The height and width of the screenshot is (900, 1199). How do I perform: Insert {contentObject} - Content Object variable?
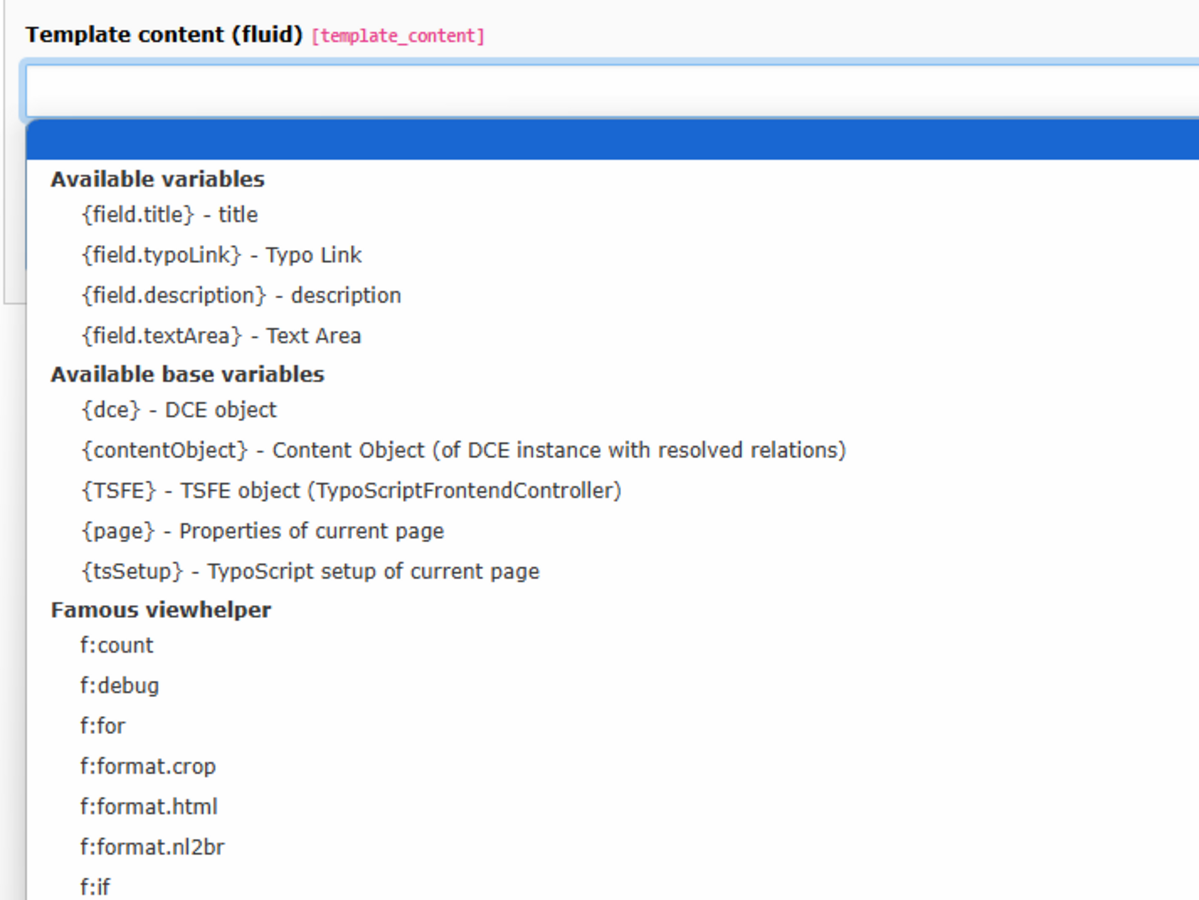click(612, 450)
